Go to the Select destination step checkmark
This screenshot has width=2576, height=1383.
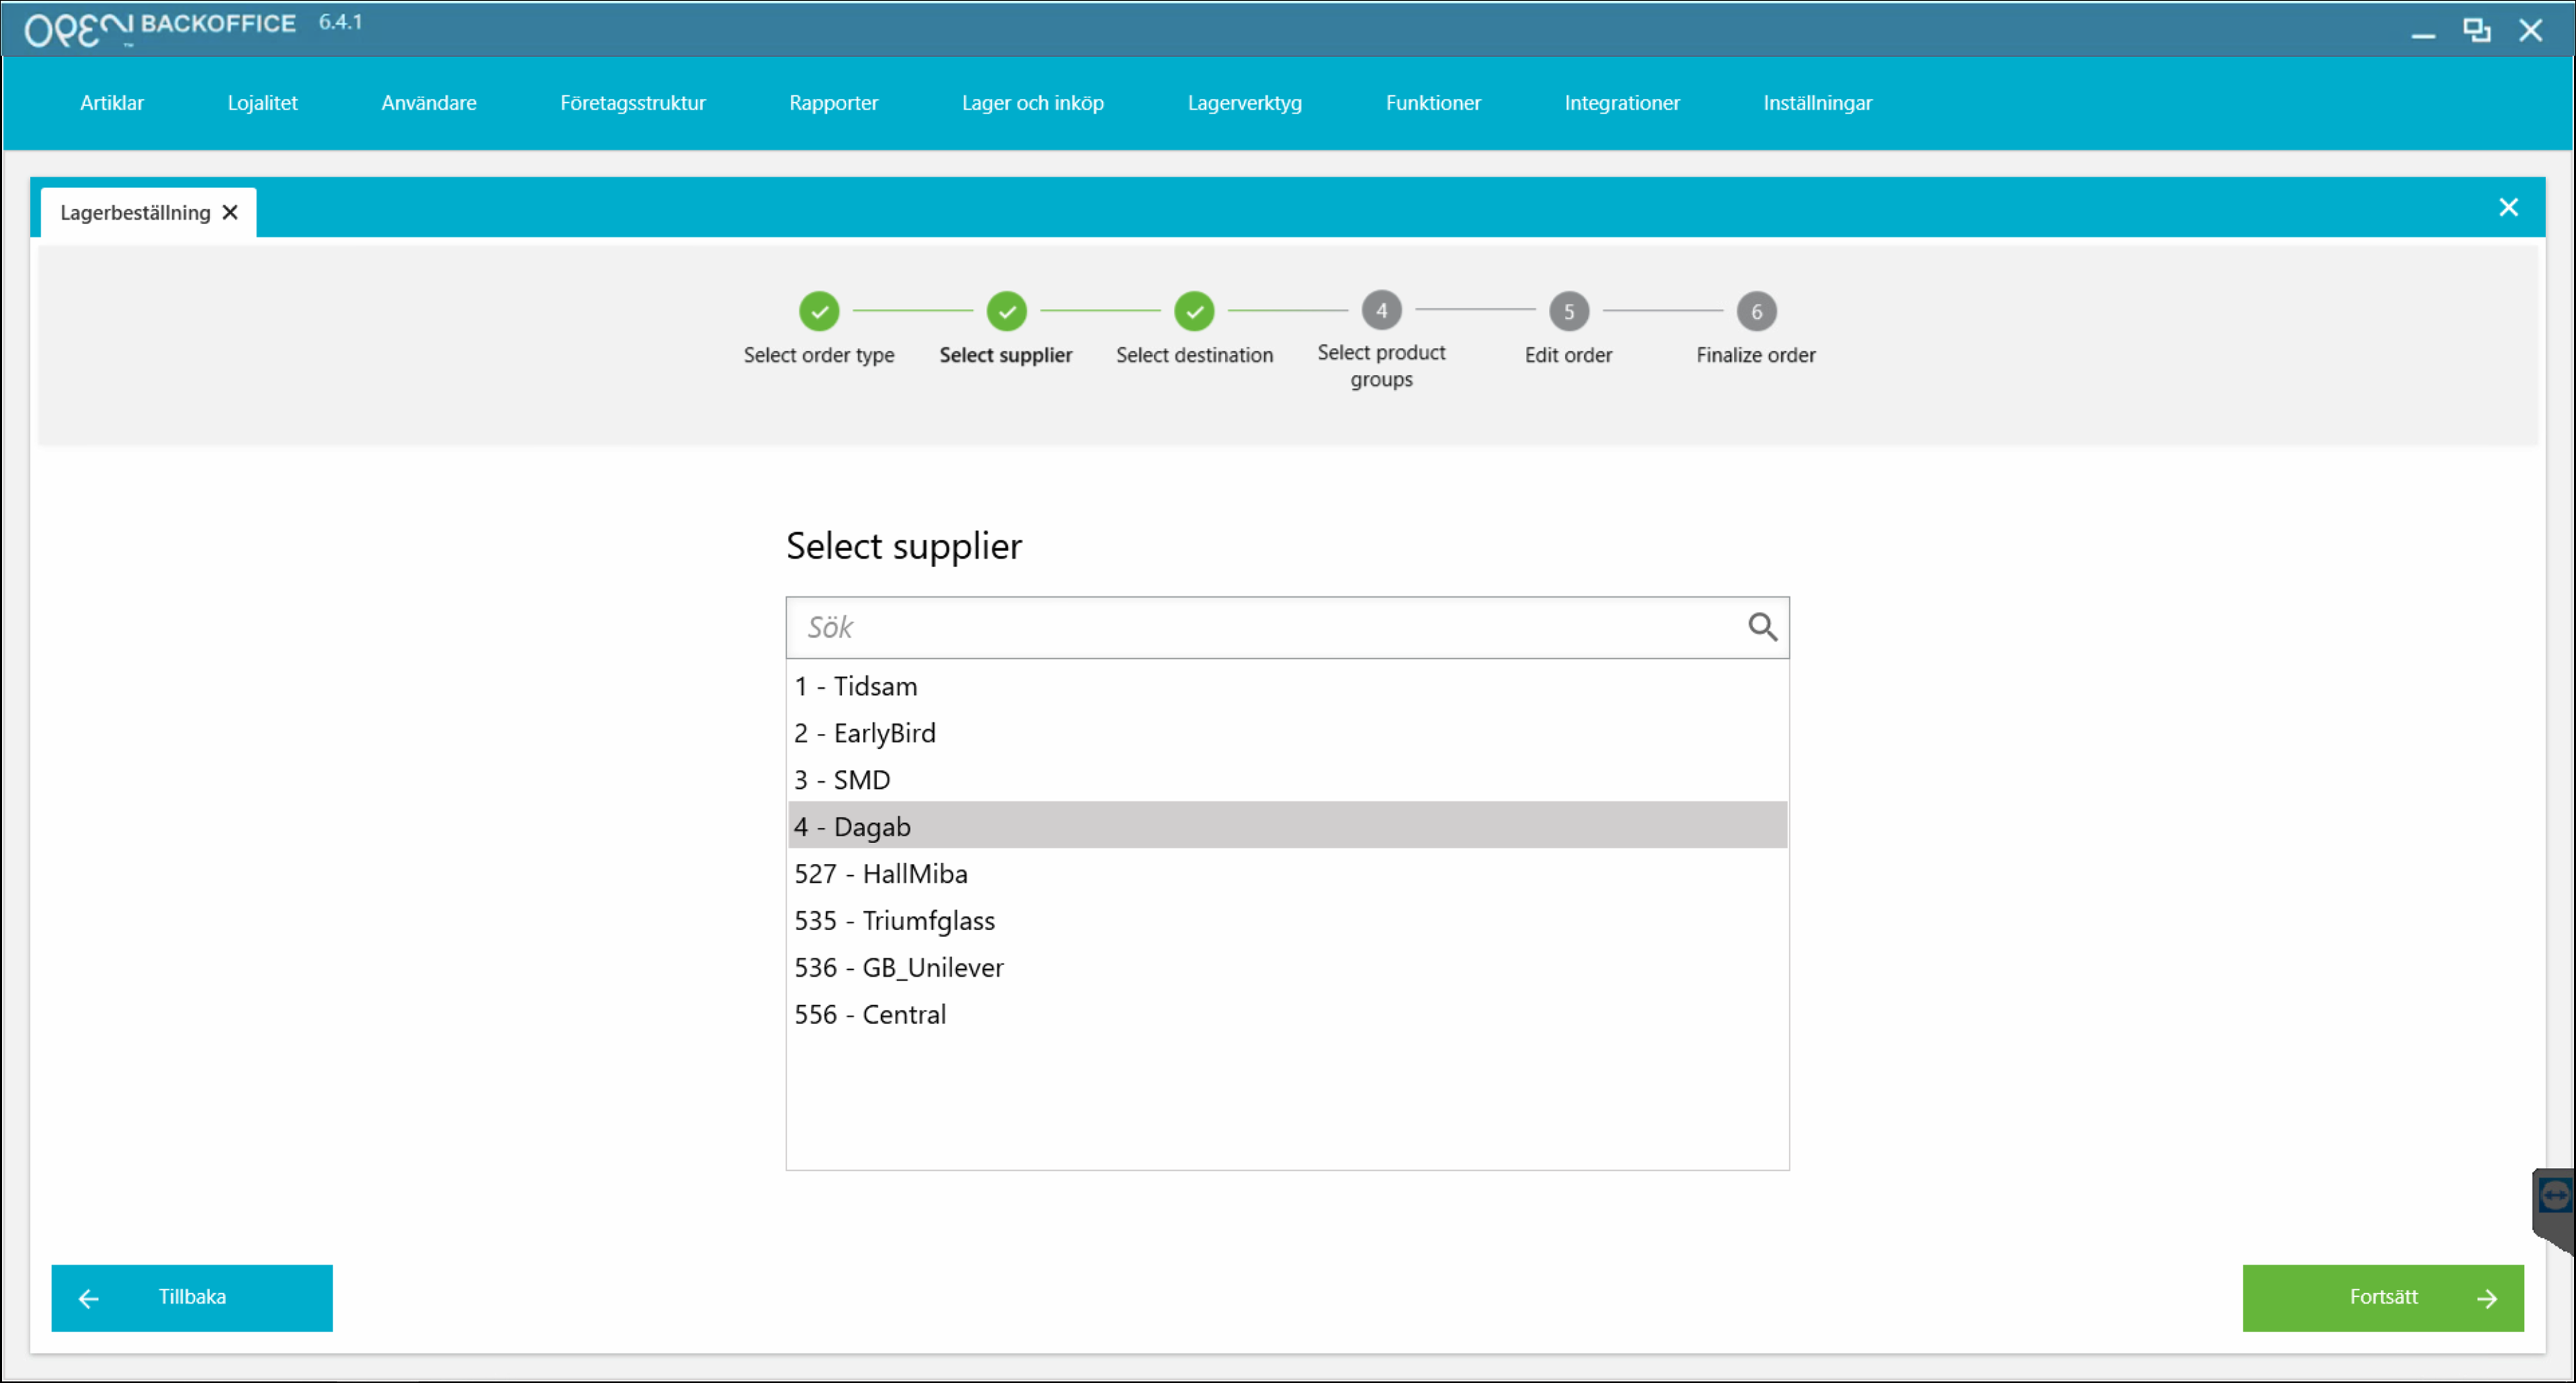point(1194,311)
